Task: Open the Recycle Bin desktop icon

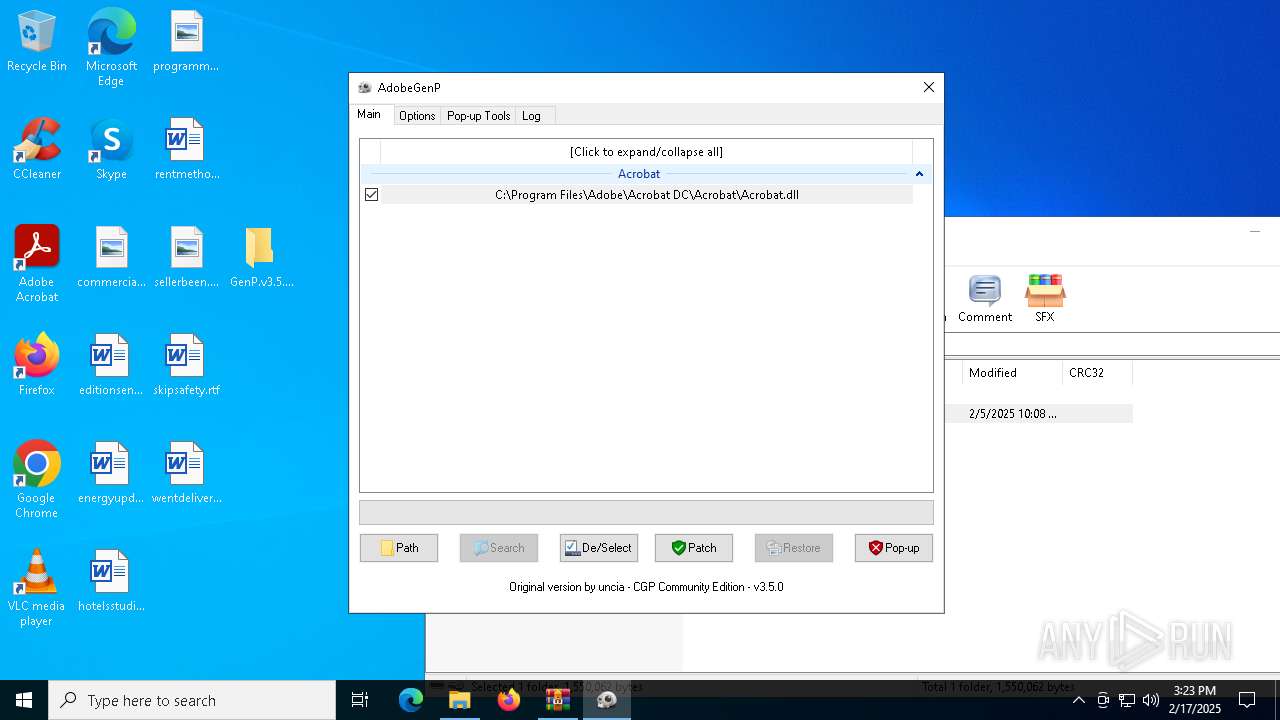Action: [37, 42]
